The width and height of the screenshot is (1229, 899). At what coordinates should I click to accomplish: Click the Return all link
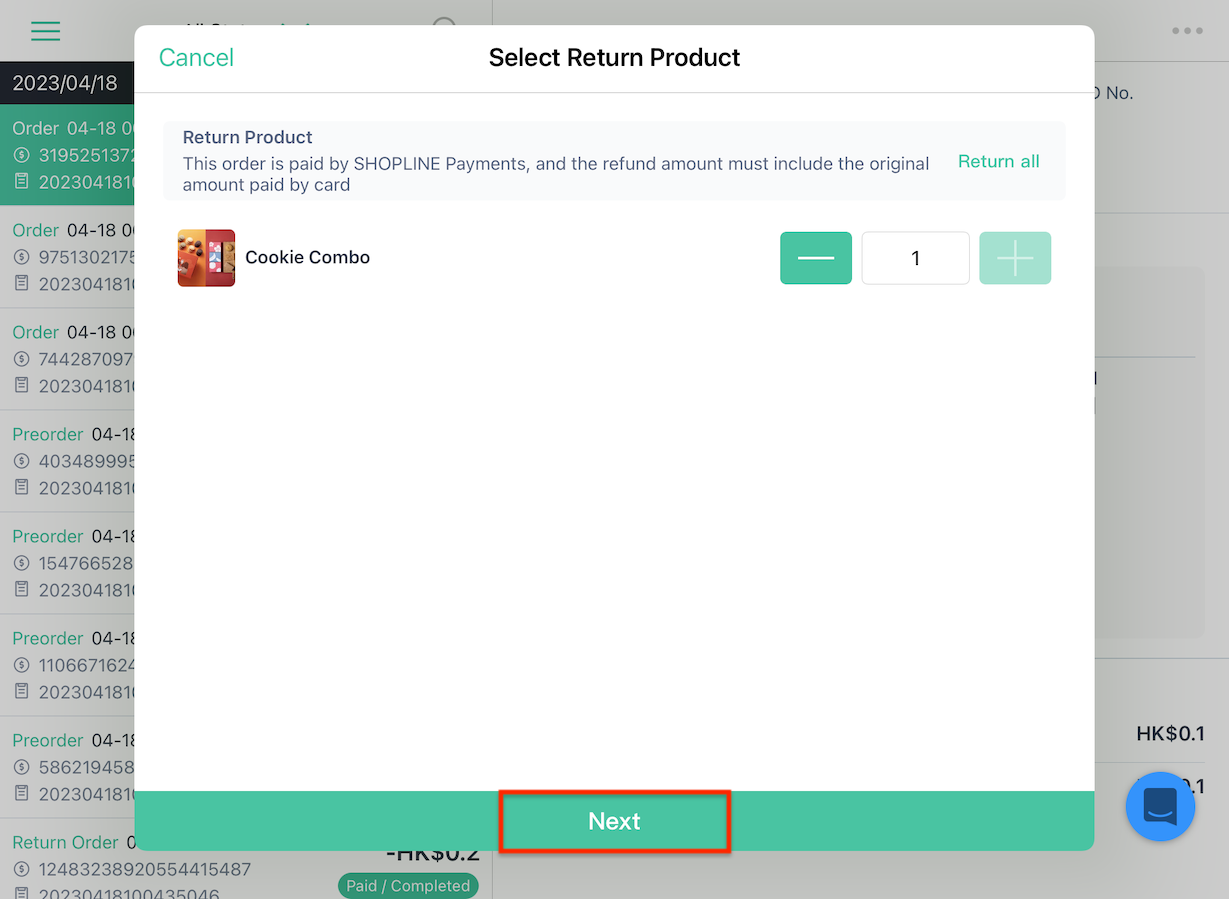click(998, 162)
